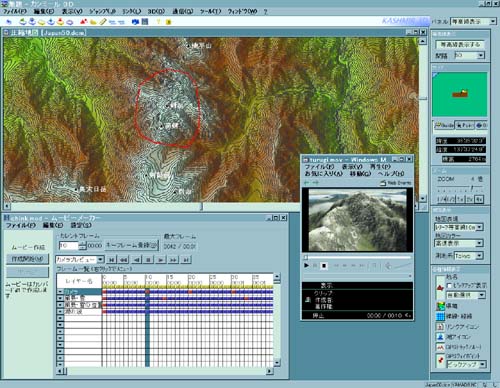
Task: Select the 4x zoom button
Action: 479,199
